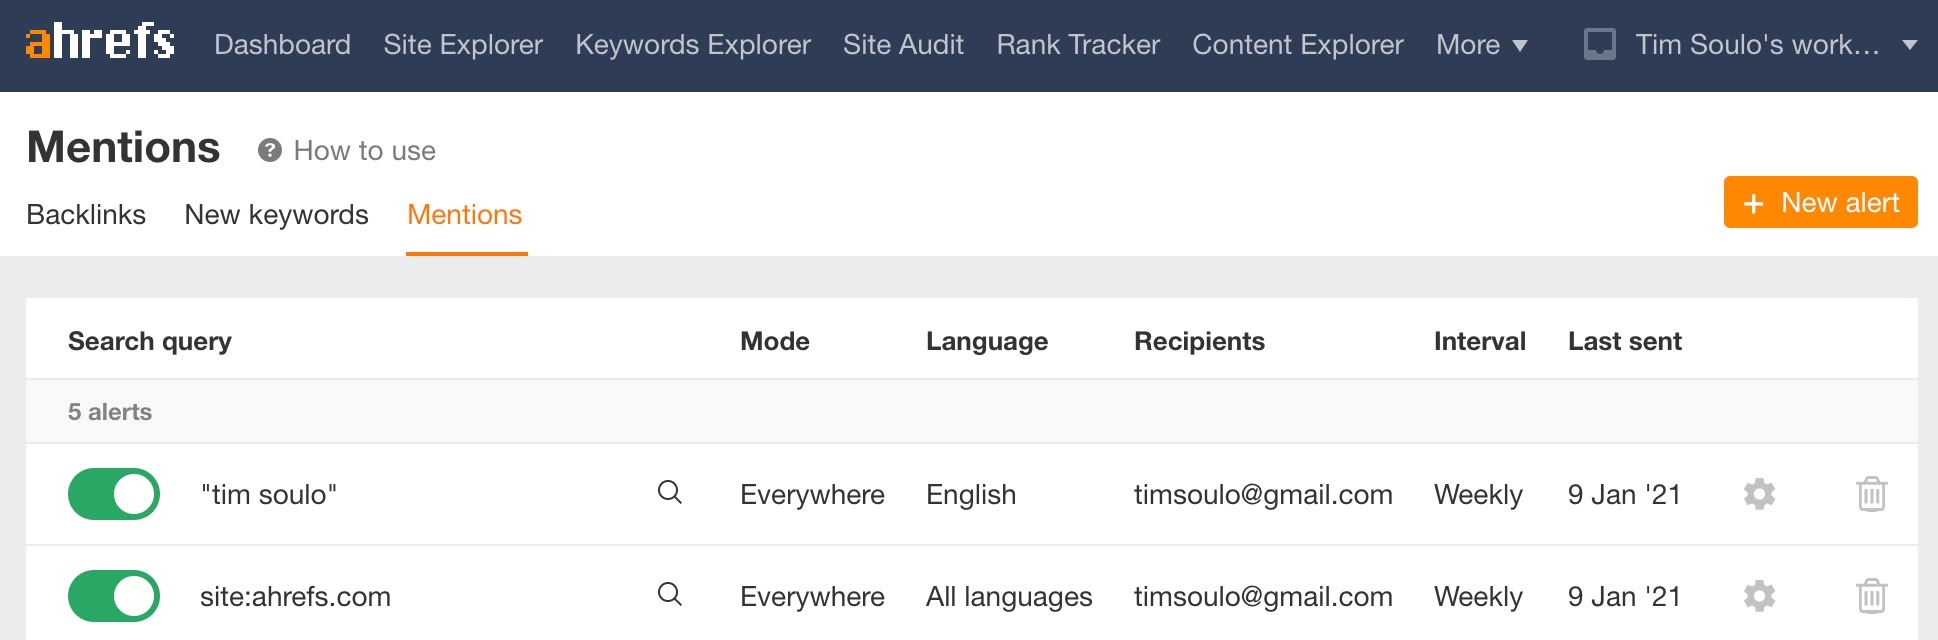Click the How to use question icon
Viewport: 1938px width, 640px height.
[269, 150]
